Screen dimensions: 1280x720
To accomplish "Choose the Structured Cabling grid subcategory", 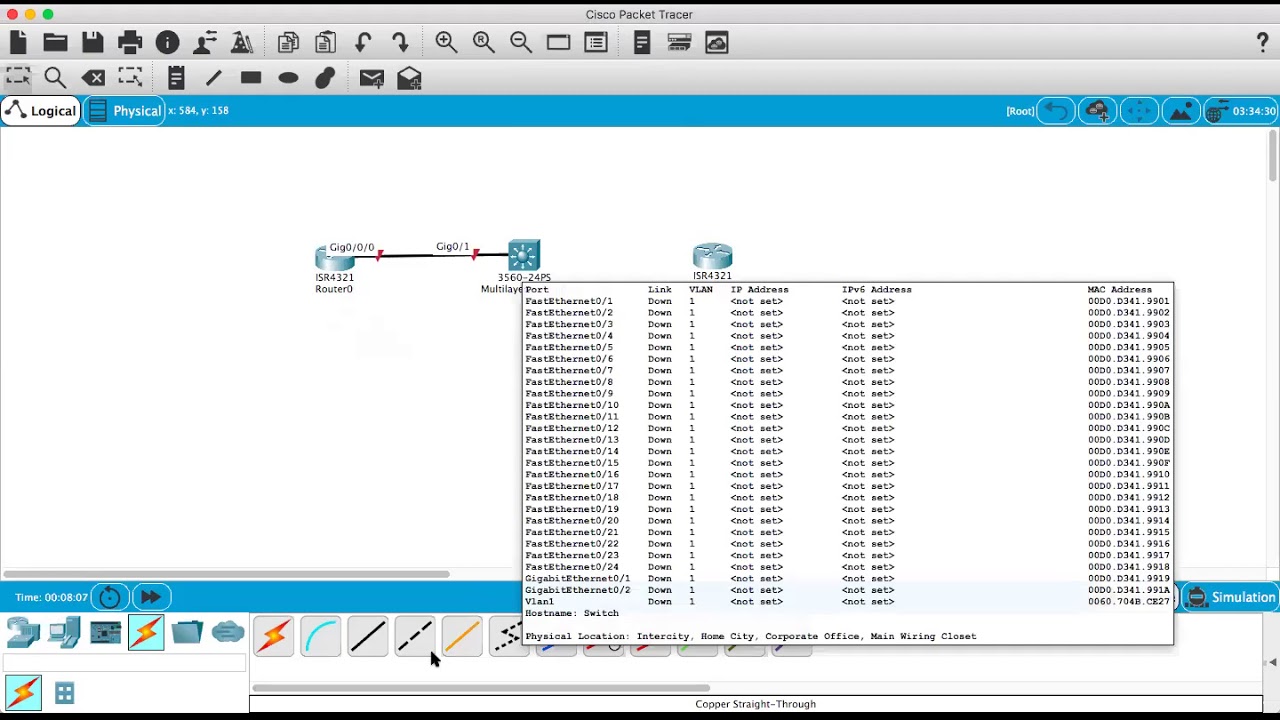I will coord(65,692).
